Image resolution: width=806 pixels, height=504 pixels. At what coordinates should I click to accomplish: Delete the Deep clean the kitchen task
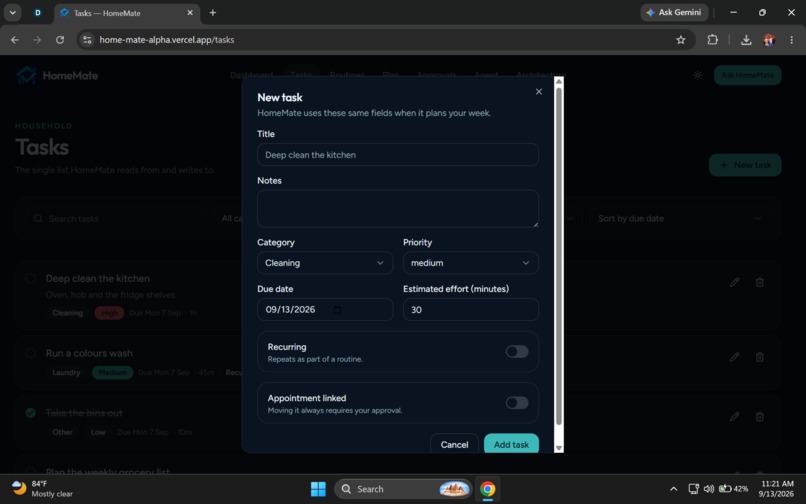pyautogui.click(x=759, y=282)
